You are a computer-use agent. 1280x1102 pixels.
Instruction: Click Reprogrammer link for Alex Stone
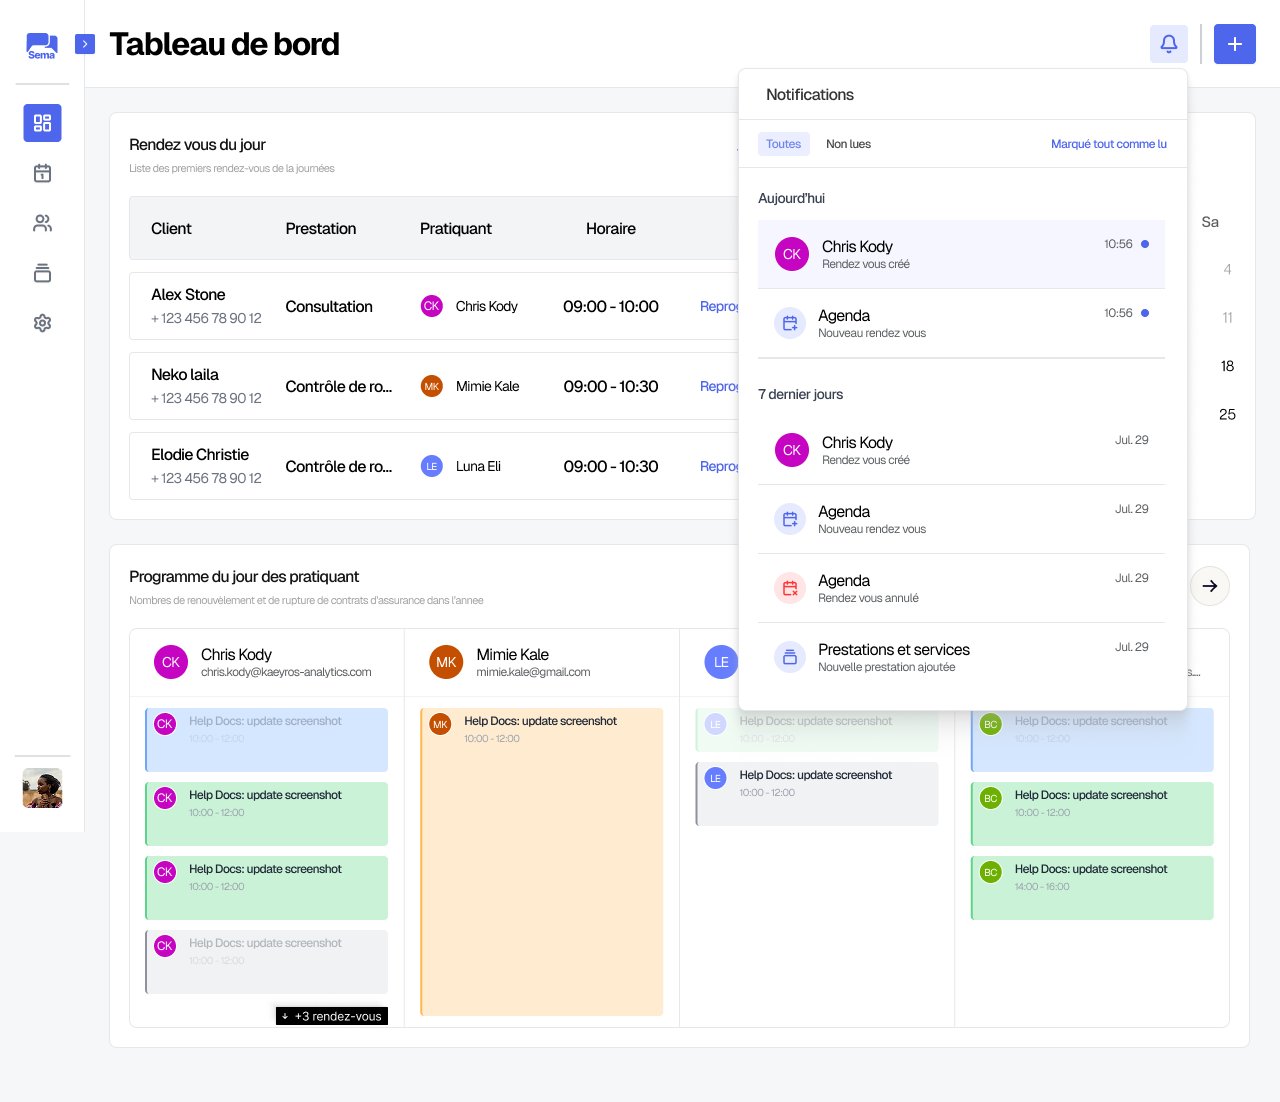click(x=719, y=306)
